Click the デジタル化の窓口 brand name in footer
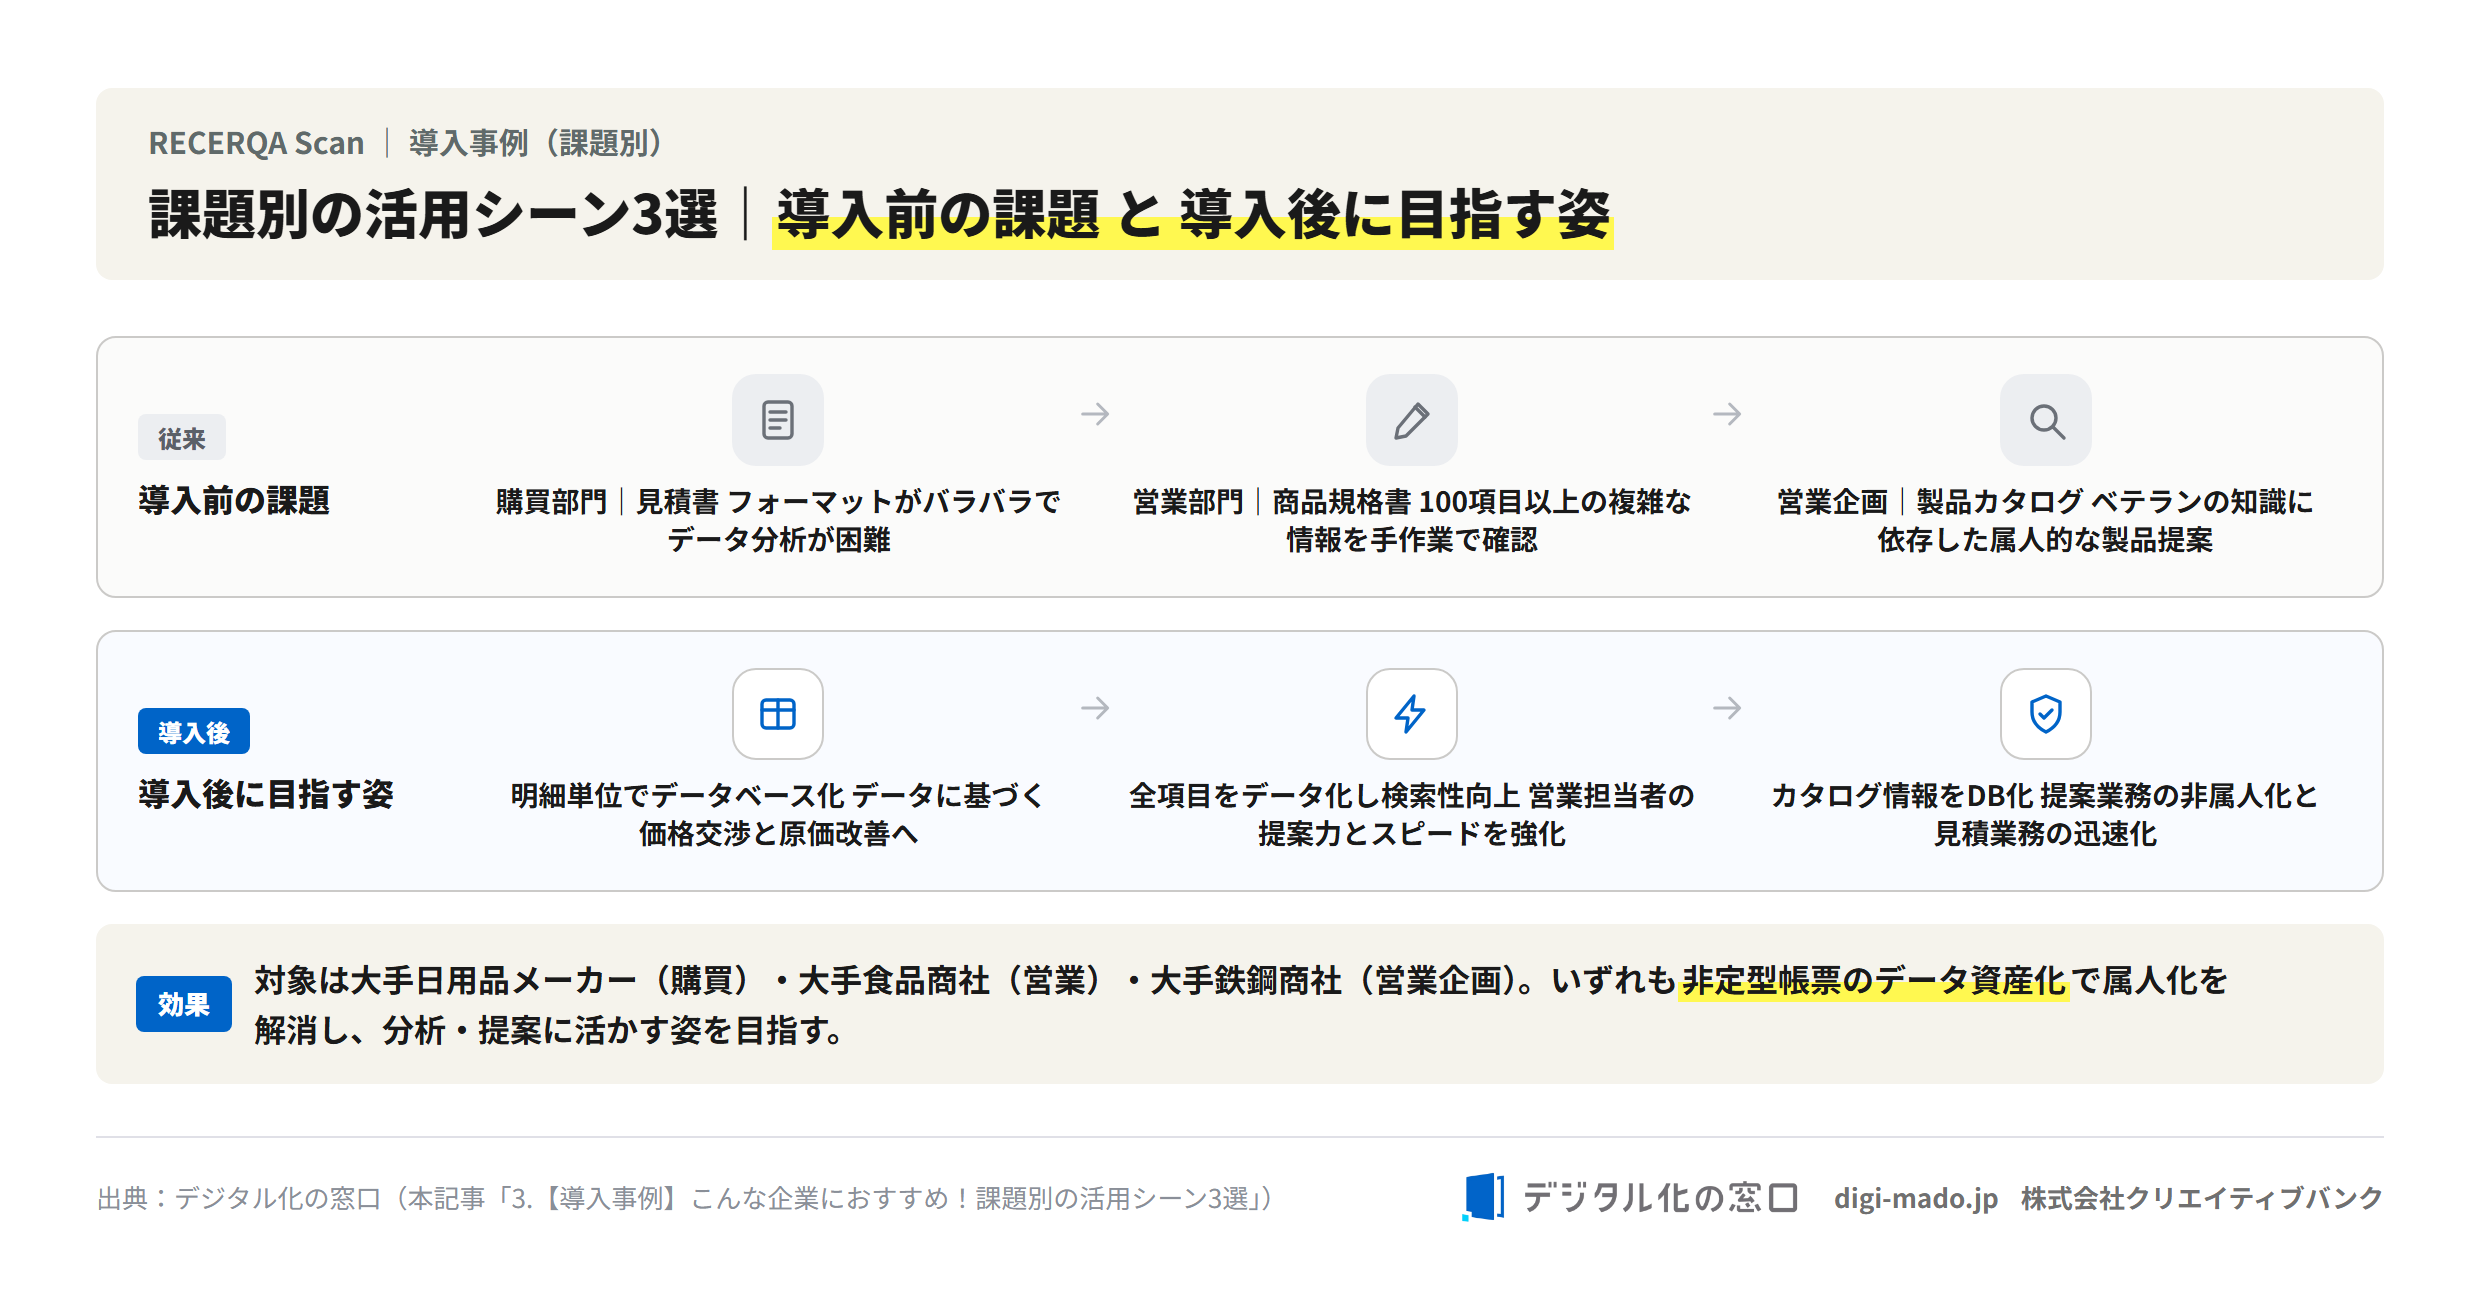The width and height of the screenshot is (2480, 1316). [1660, 1197]
